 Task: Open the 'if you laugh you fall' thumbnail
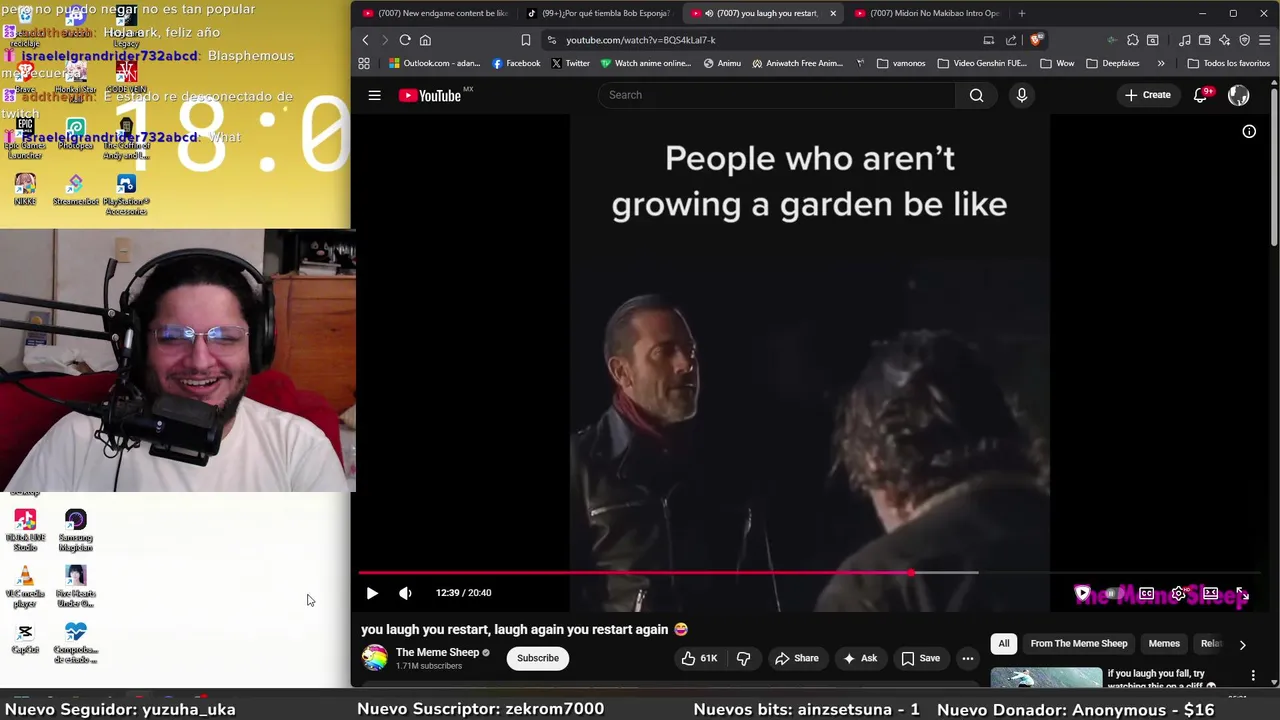[x=1046, y=678]
